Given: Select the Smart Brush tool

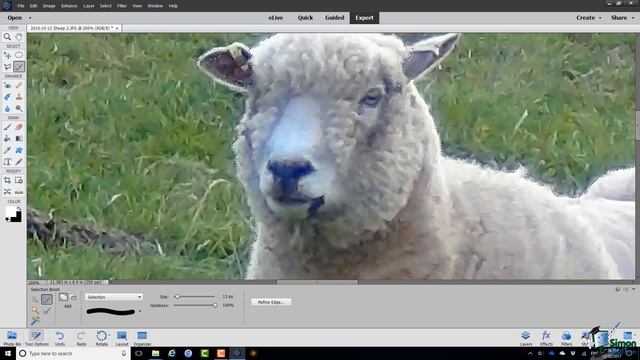Looking at the screenshot, I should tap(7, 97).
